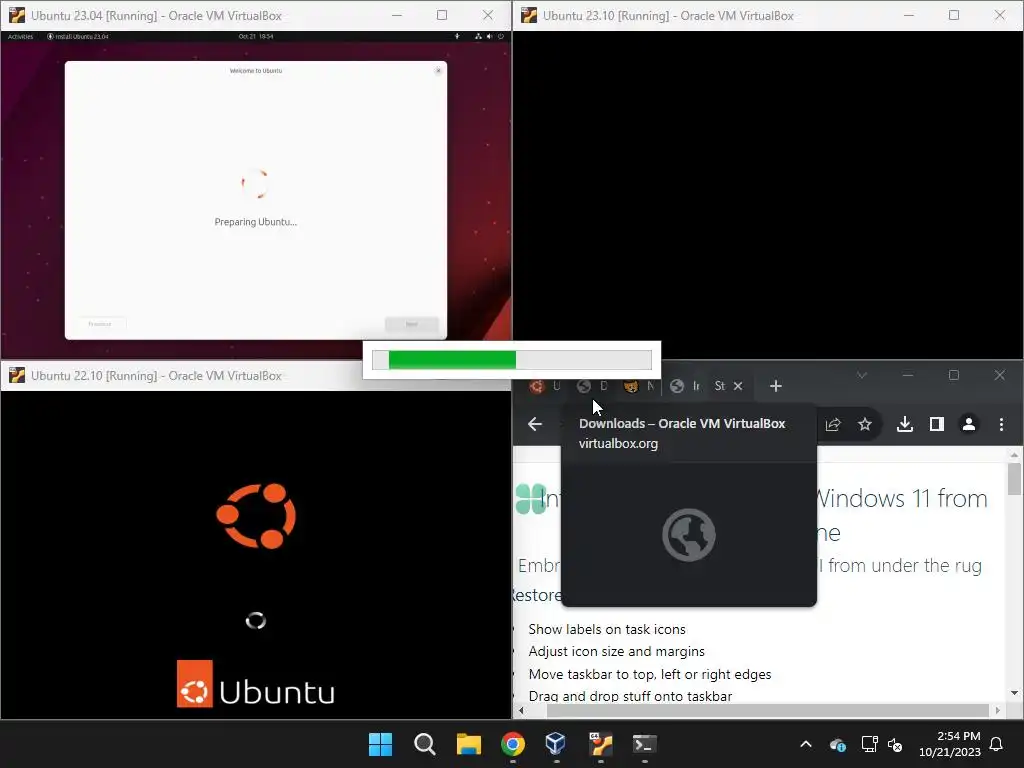Toggle Chrome side panel
The width and height of the screenshot is (1024, 768).
click(x=936, y=424)
